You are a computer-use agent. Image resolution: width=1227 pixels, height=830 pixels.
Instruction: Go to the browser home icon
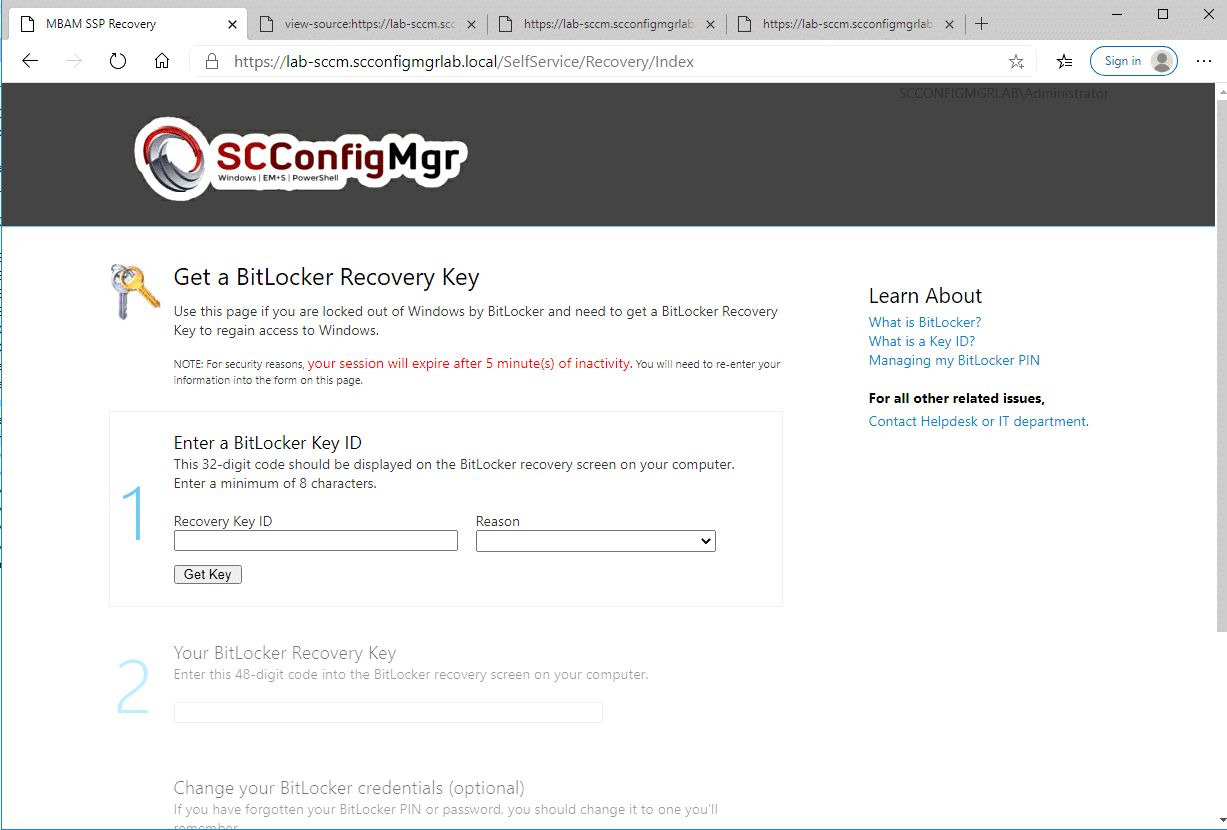[162, 61]
